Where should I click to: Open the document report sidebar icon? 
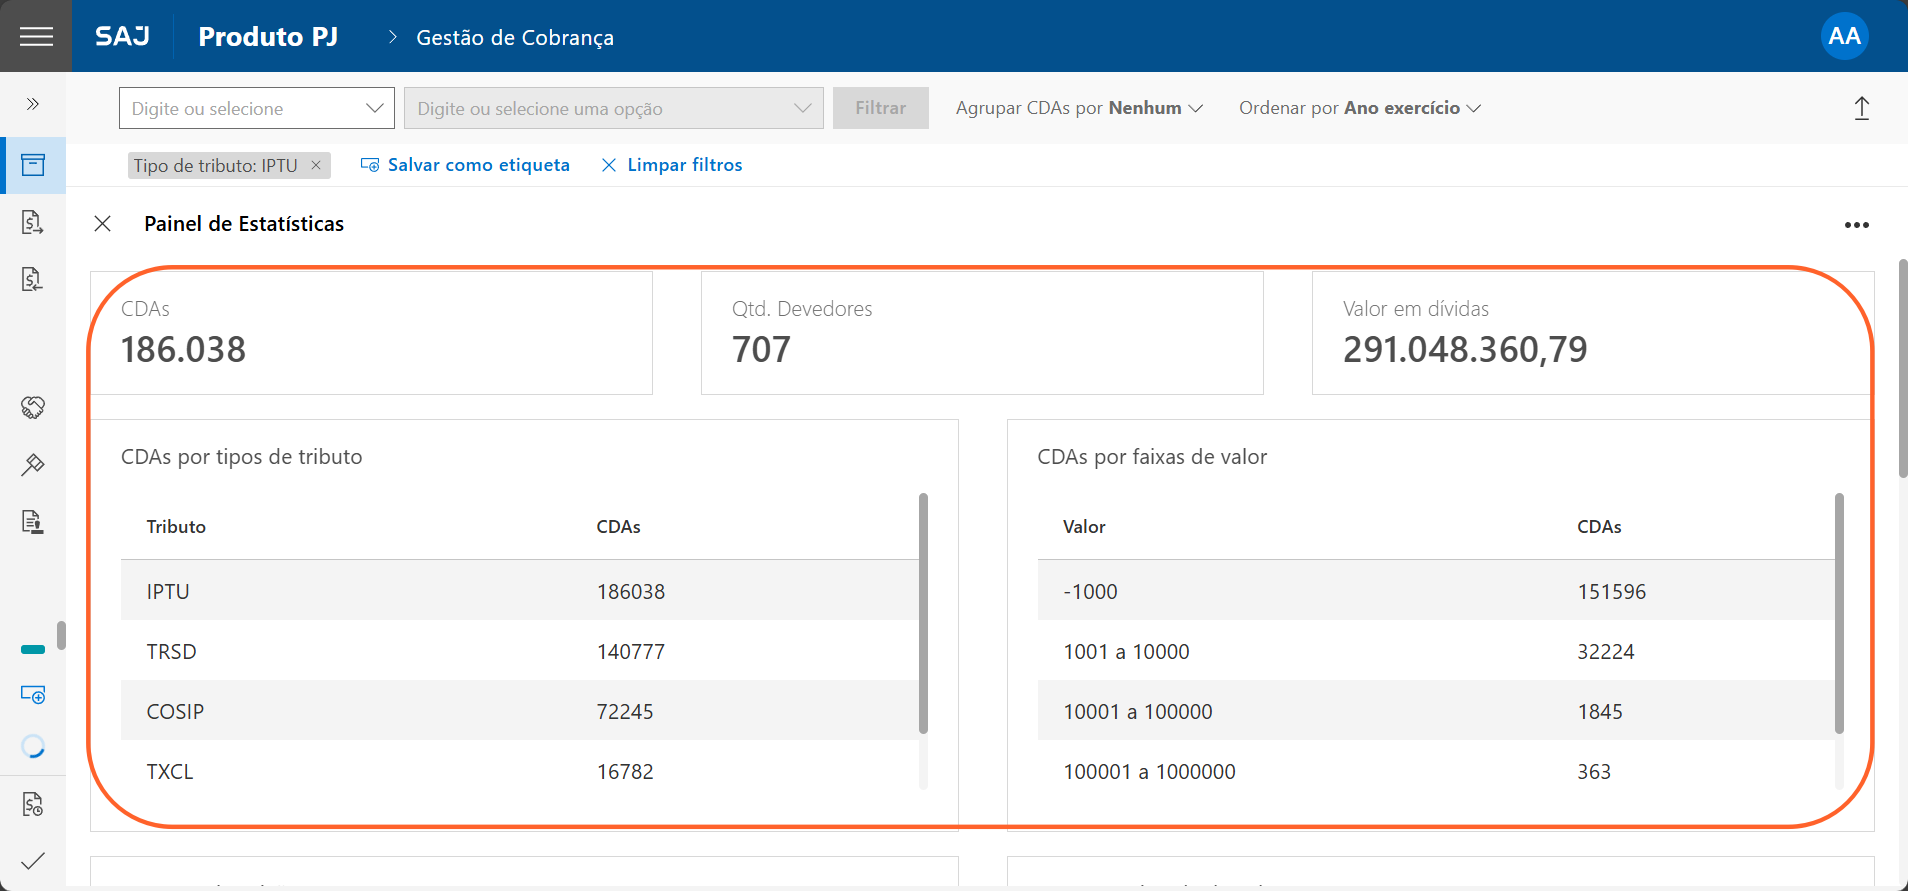[x=33, y=521]
